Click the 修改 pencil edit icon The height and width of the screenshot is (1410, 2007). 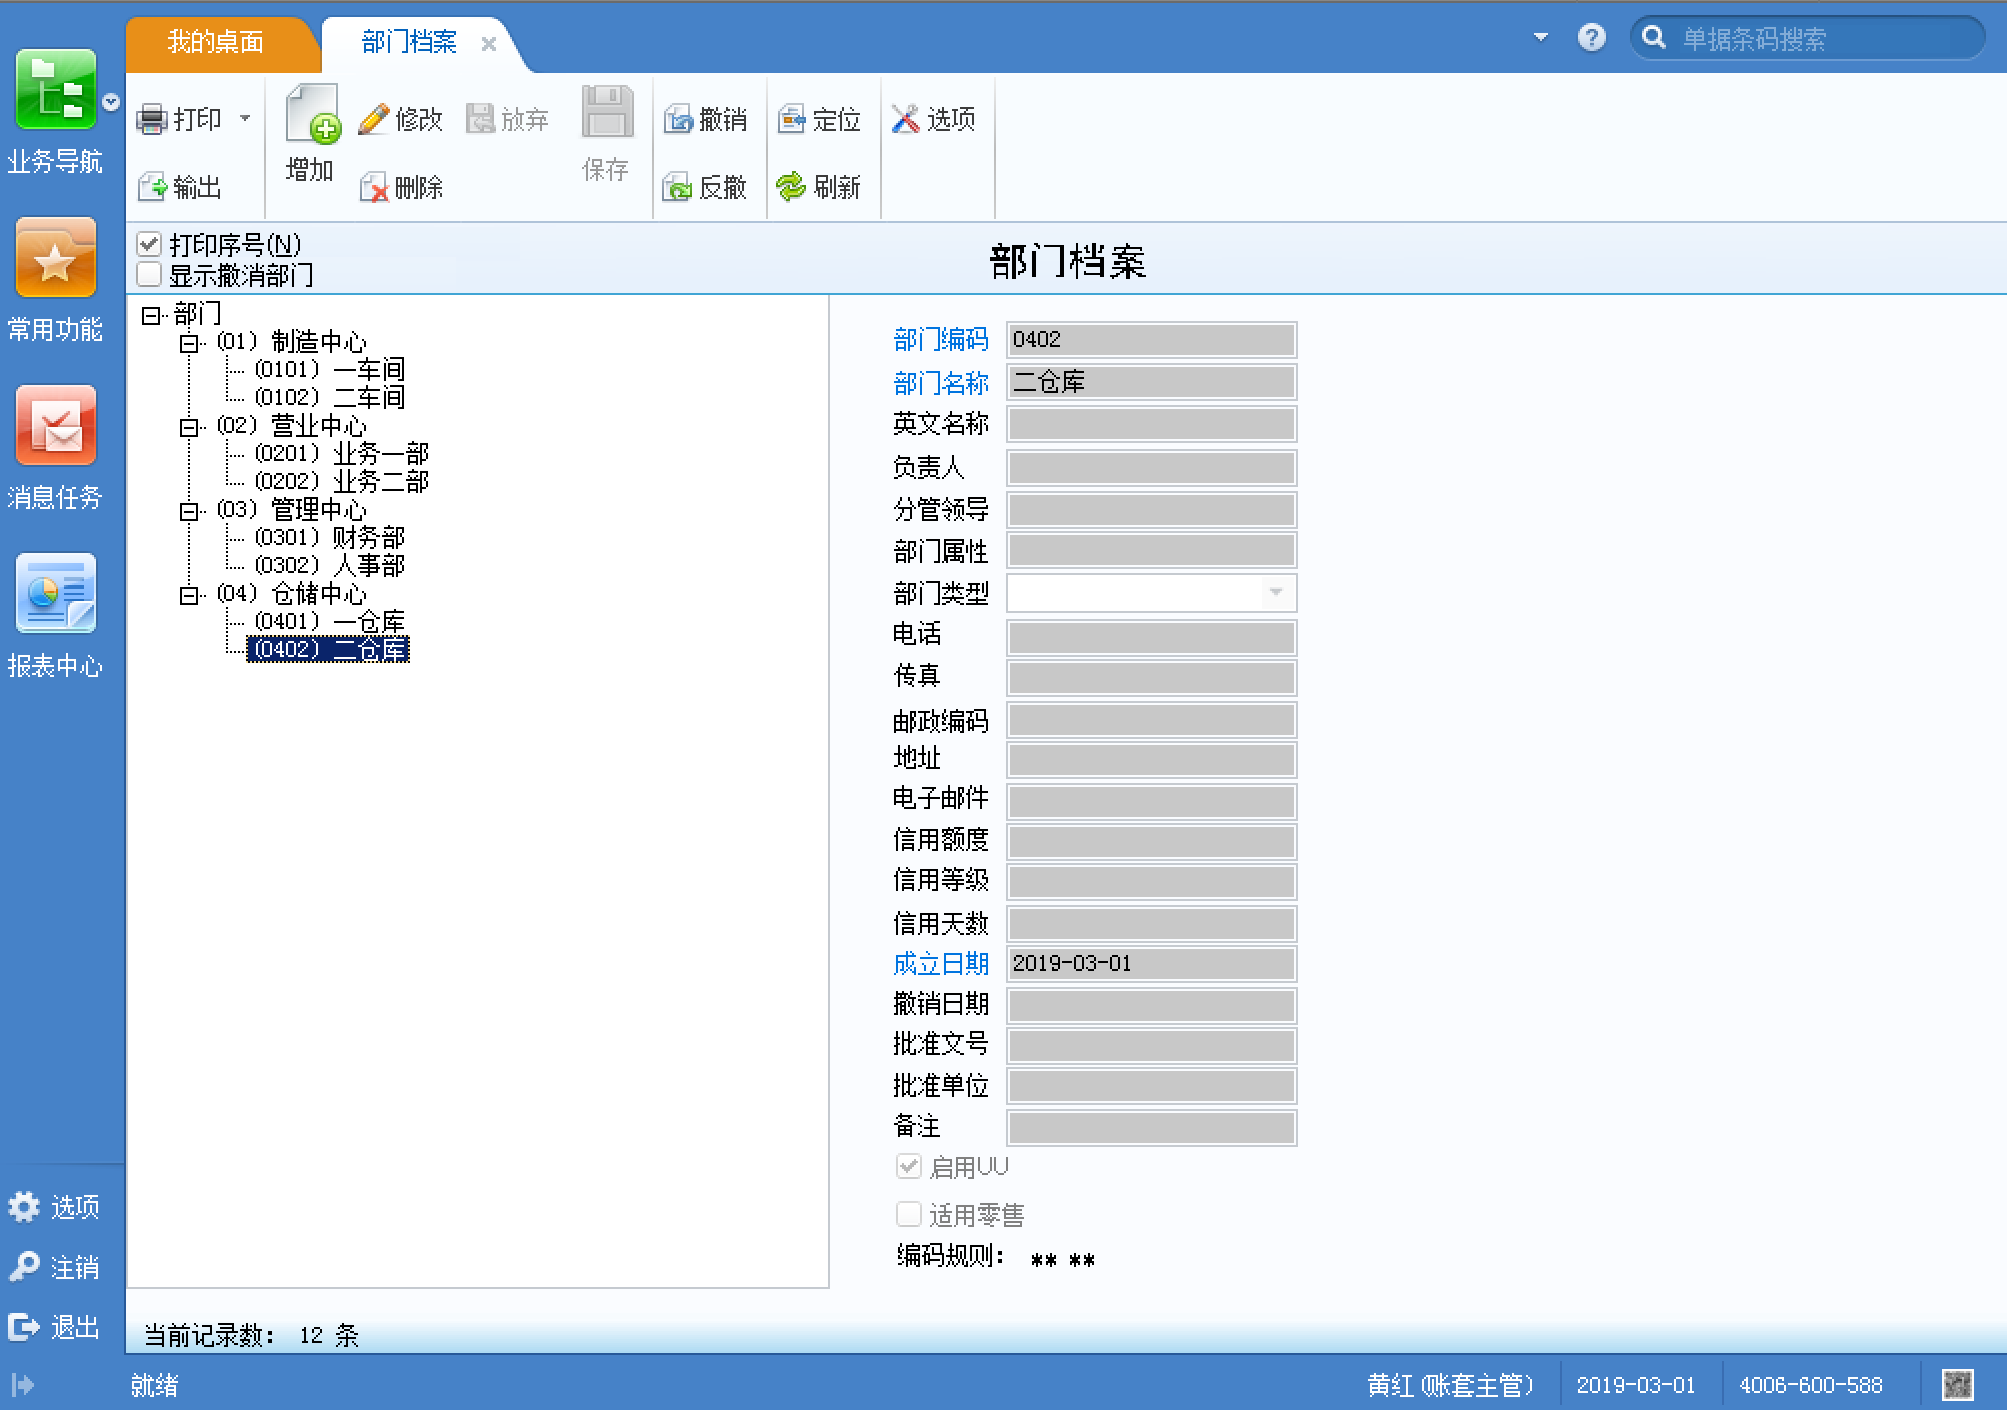(x=374, y=119)
